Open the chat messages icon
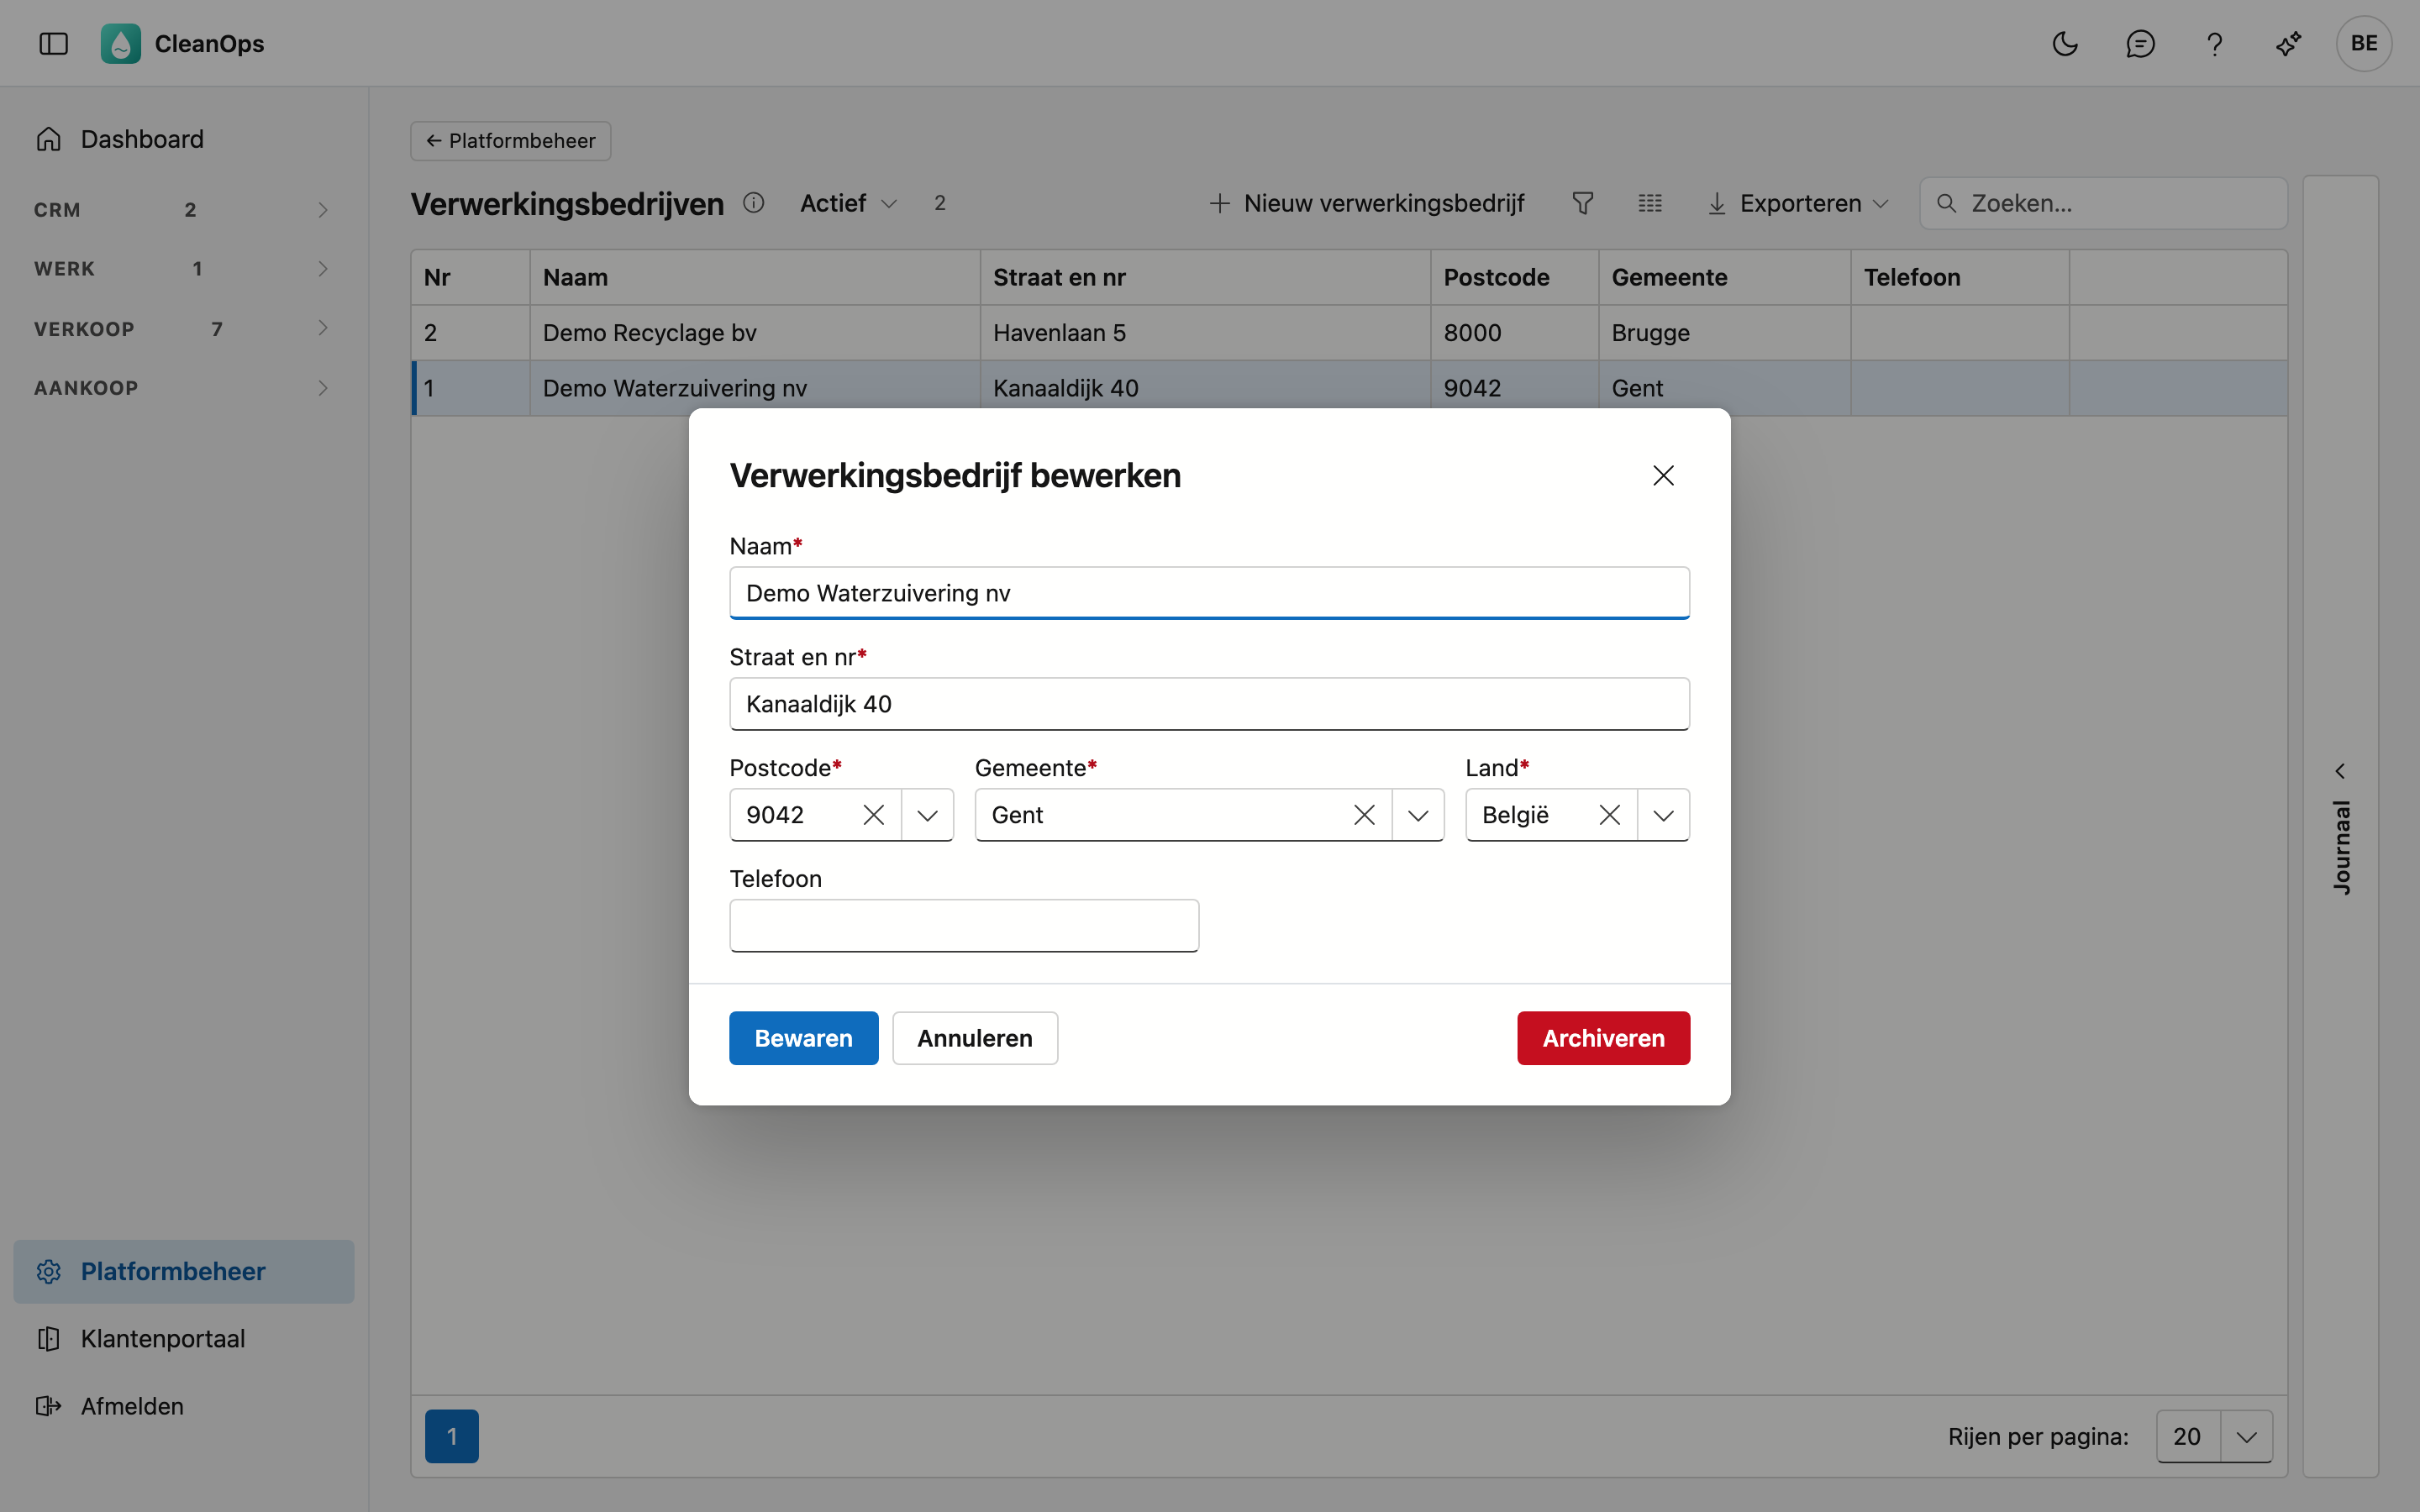The image size is (2420, 1512). pos(2140,43)
